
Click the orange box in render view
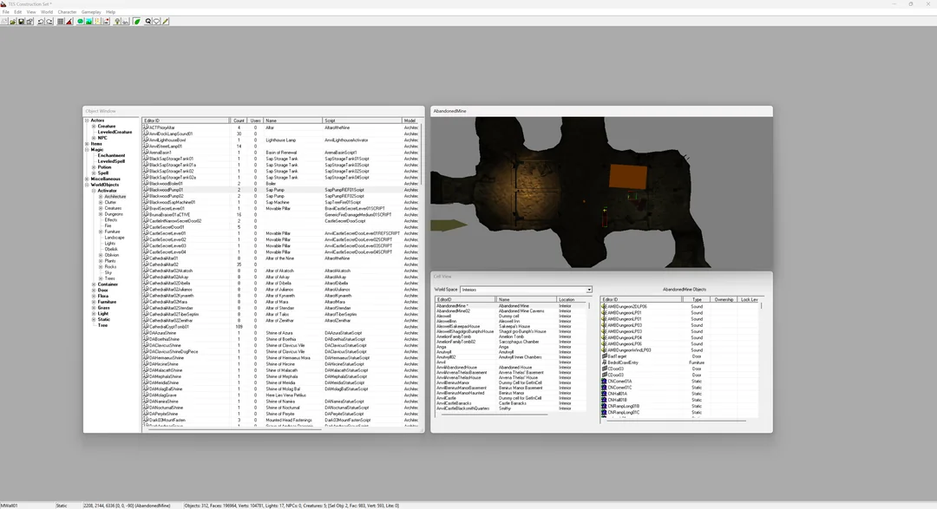point(628,177)
